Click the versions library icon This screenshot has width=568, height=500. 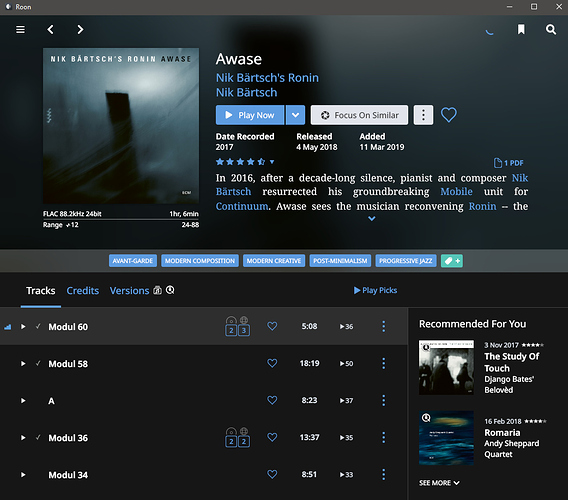157,290
